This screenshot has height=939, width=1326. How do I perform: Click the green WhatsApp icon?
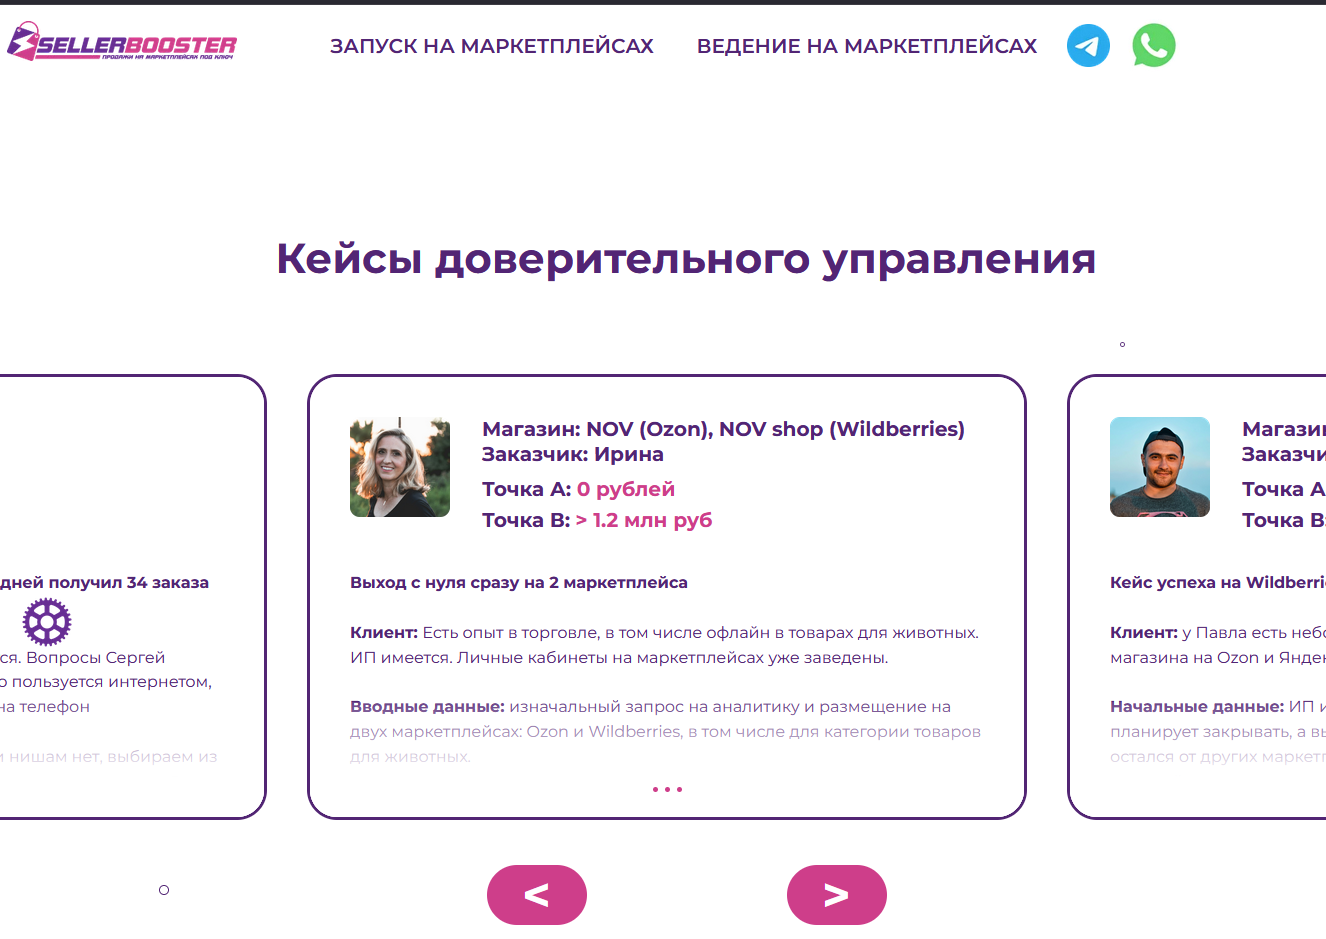tap(1153, 45)
